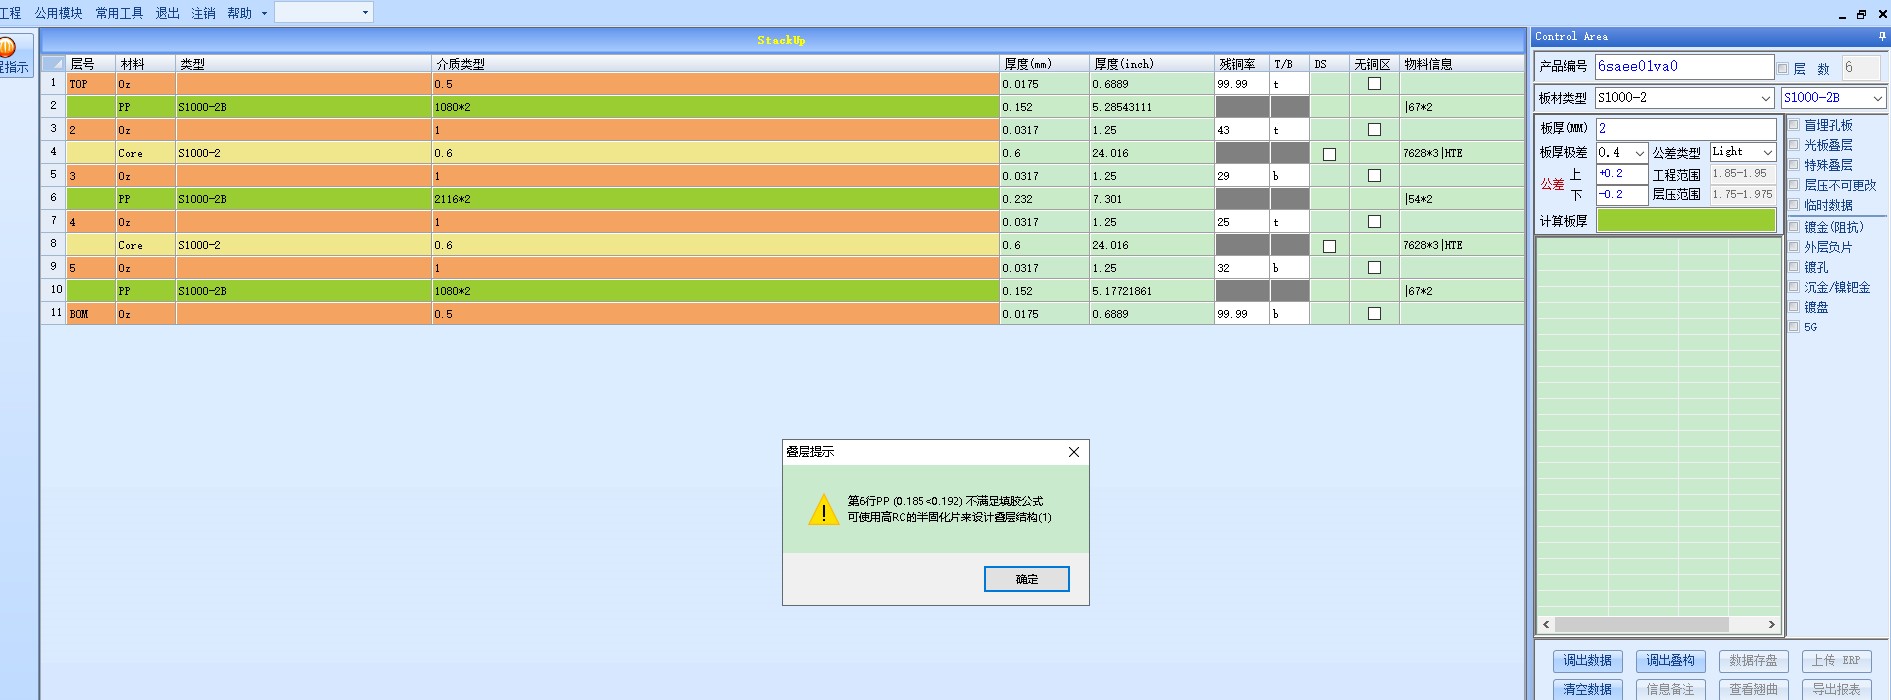Click the right arrow of the horizontal scrollbar

point(1772,624)
